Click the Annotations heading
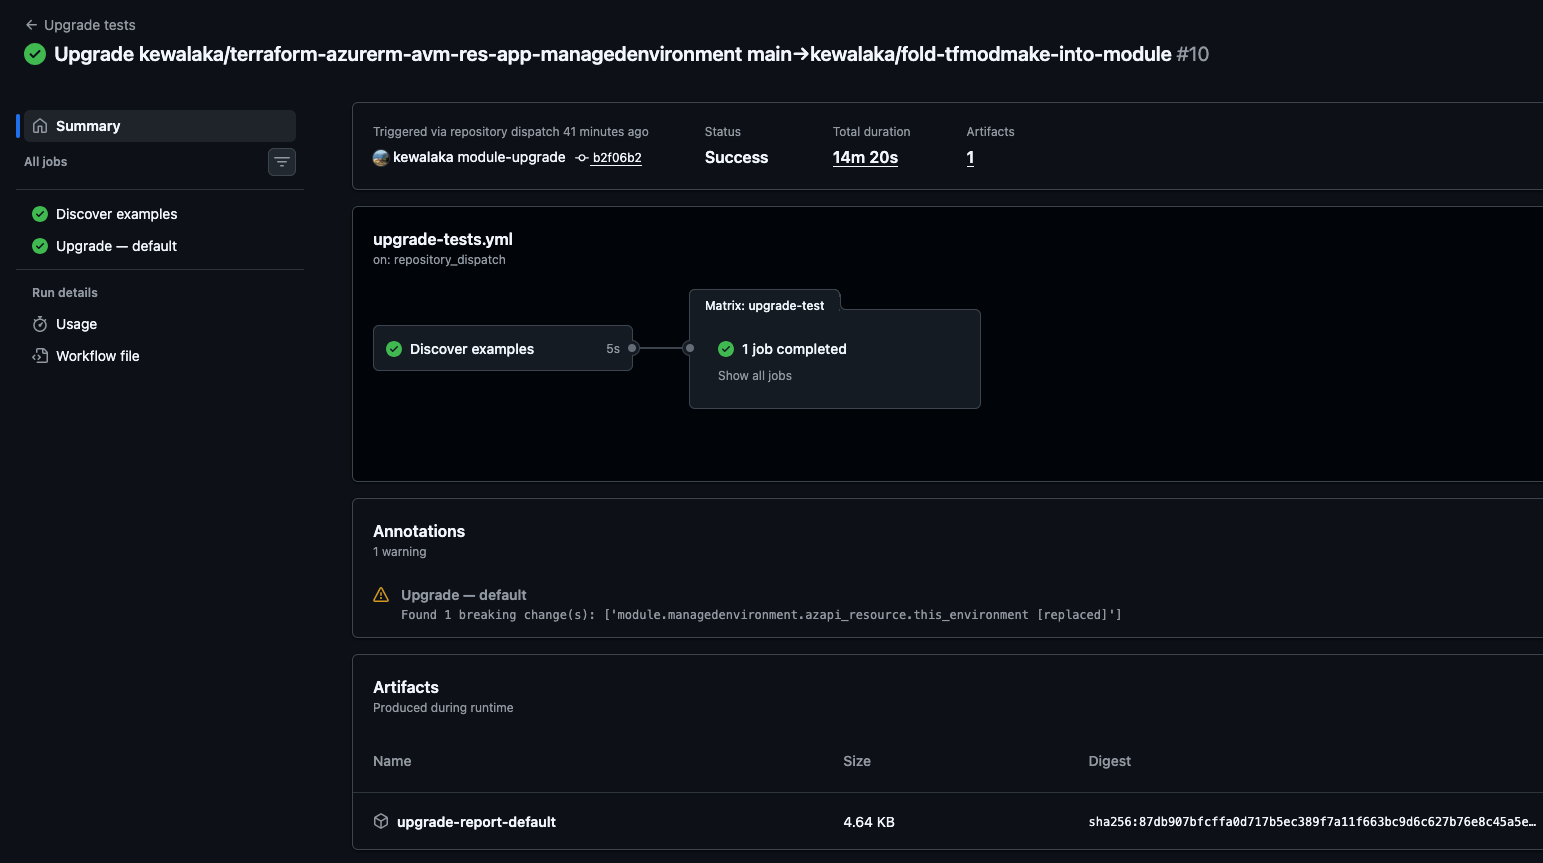1543x863 pixels. 419,531
